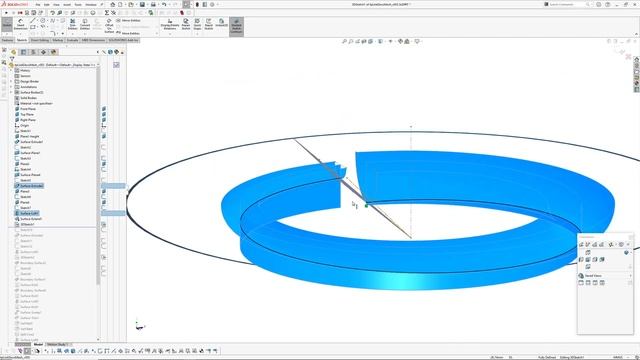Click the Mirror Entities tool

pos(128,20)
